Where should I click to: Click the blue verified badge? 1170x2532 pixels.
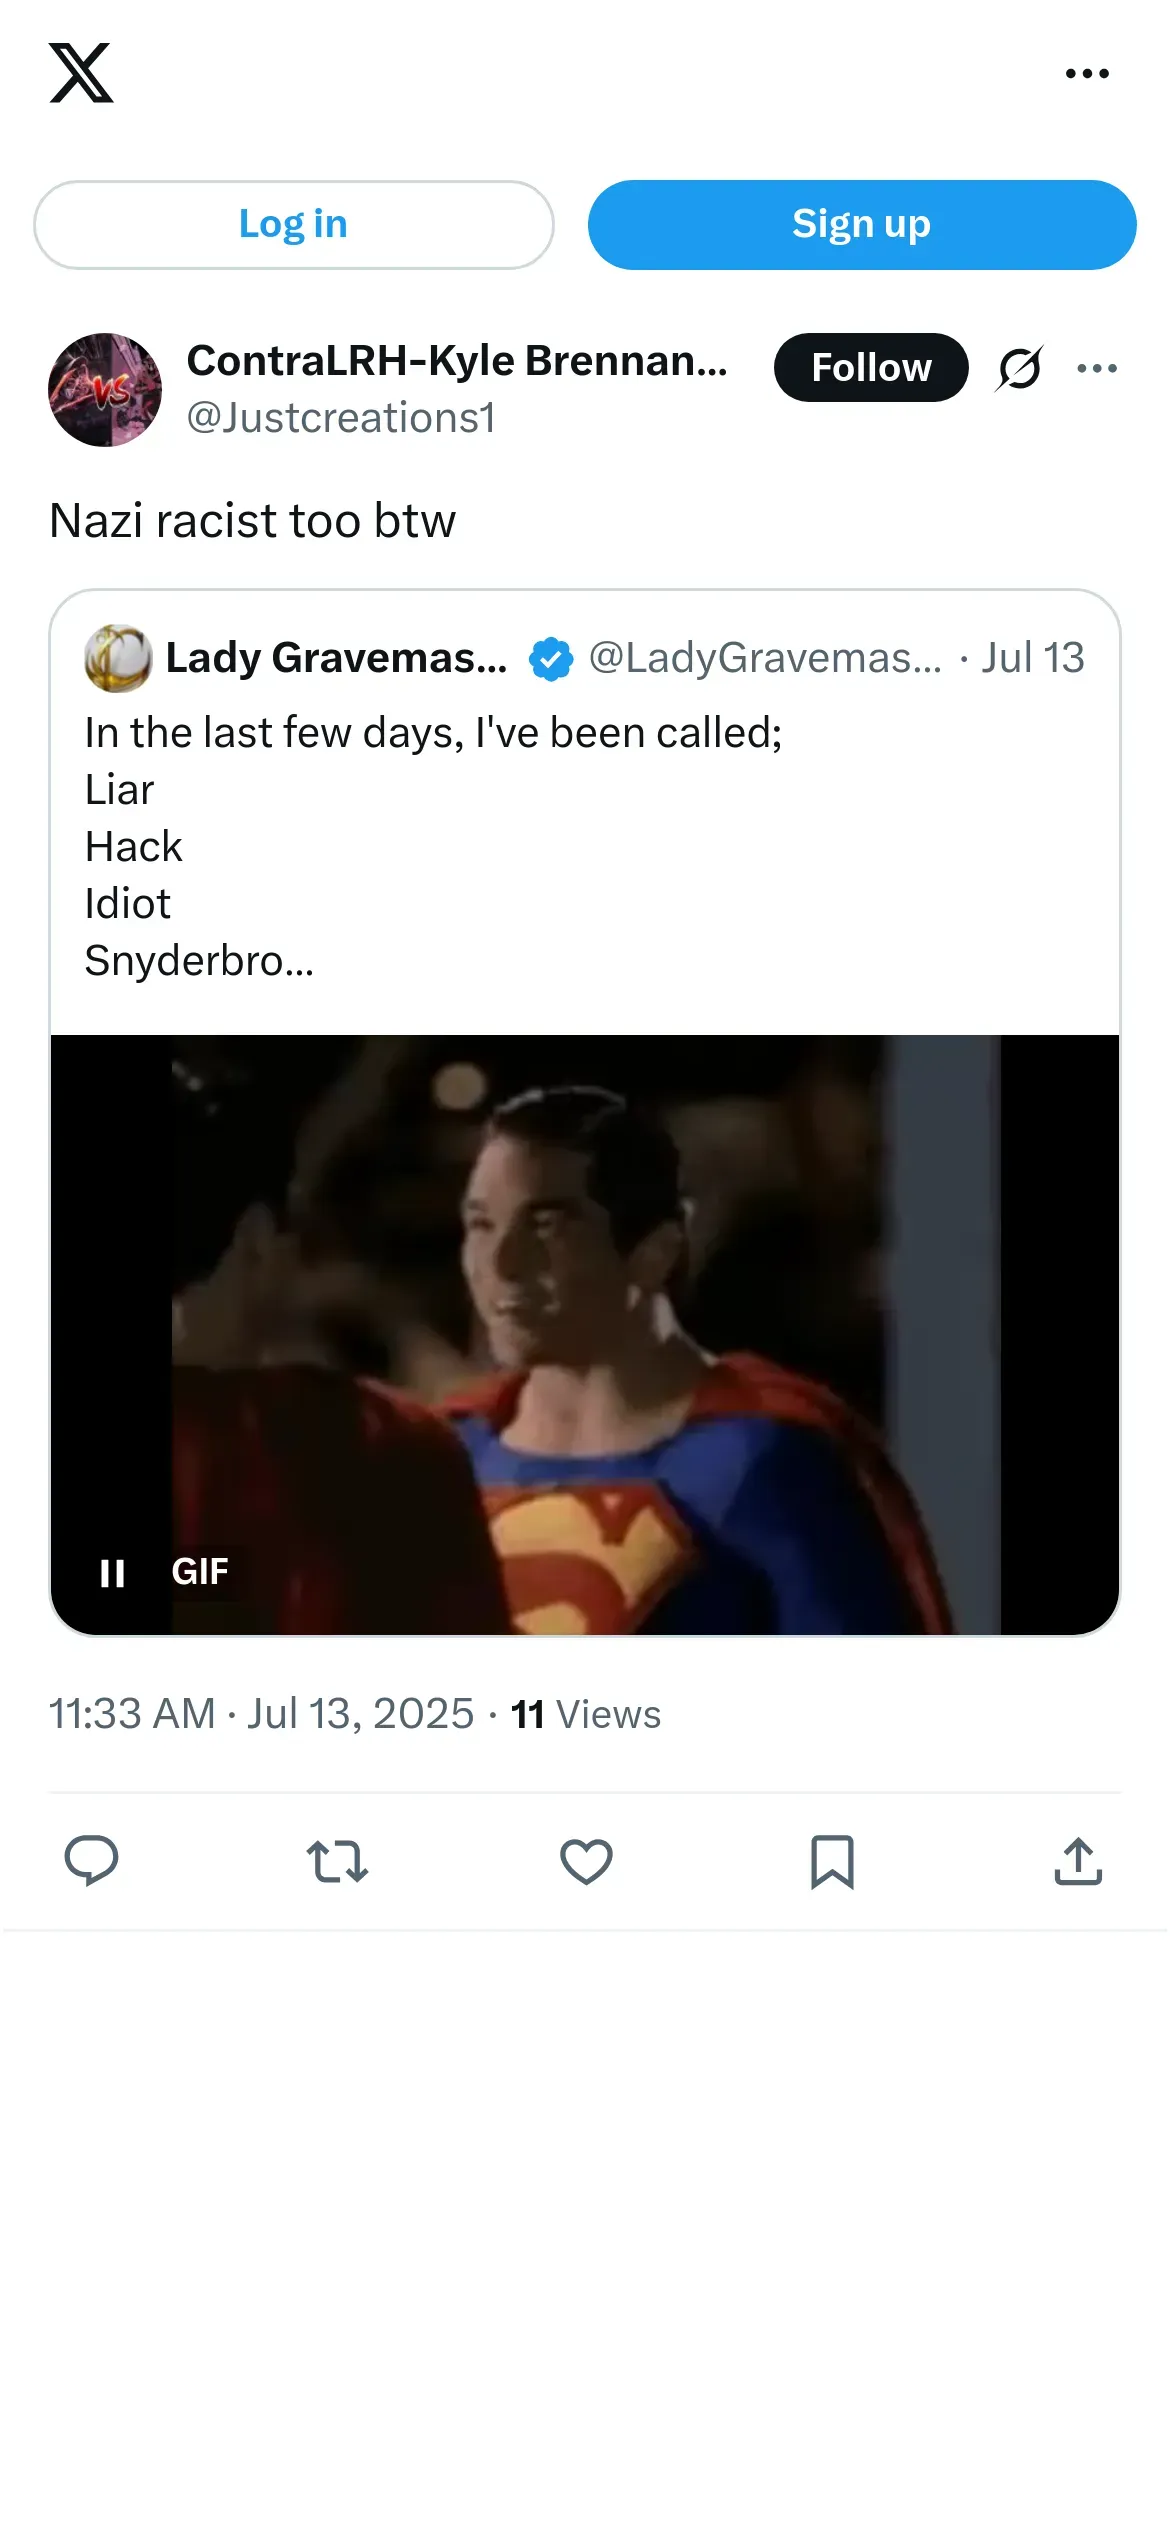tap(550, 659)
